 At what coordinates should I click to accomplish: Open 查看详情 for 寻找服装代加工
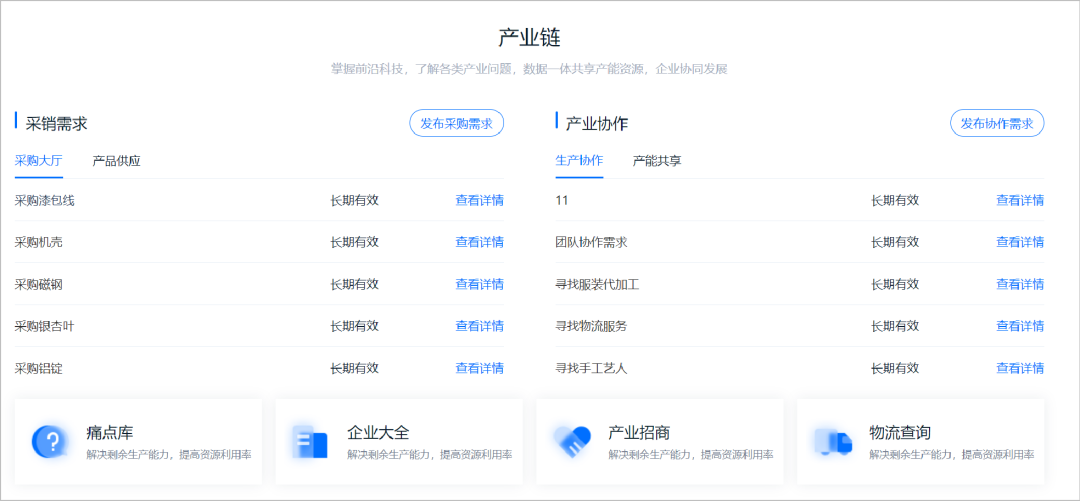pos(1020,284)
